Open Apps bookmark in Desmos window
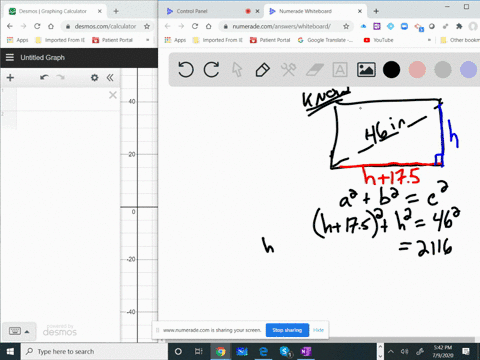This screenshot has width=480, height=360. click(18, 40)
